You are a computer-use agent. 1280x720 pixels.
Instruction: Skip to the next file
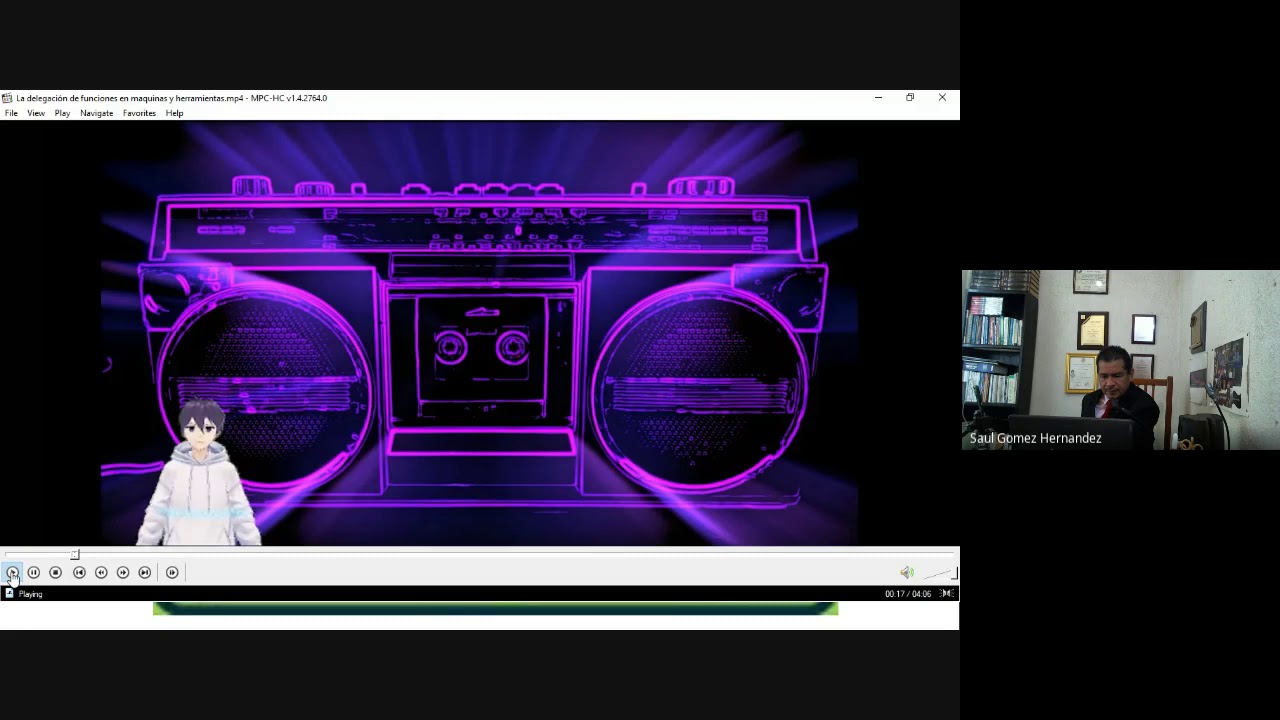click(145, 572)
